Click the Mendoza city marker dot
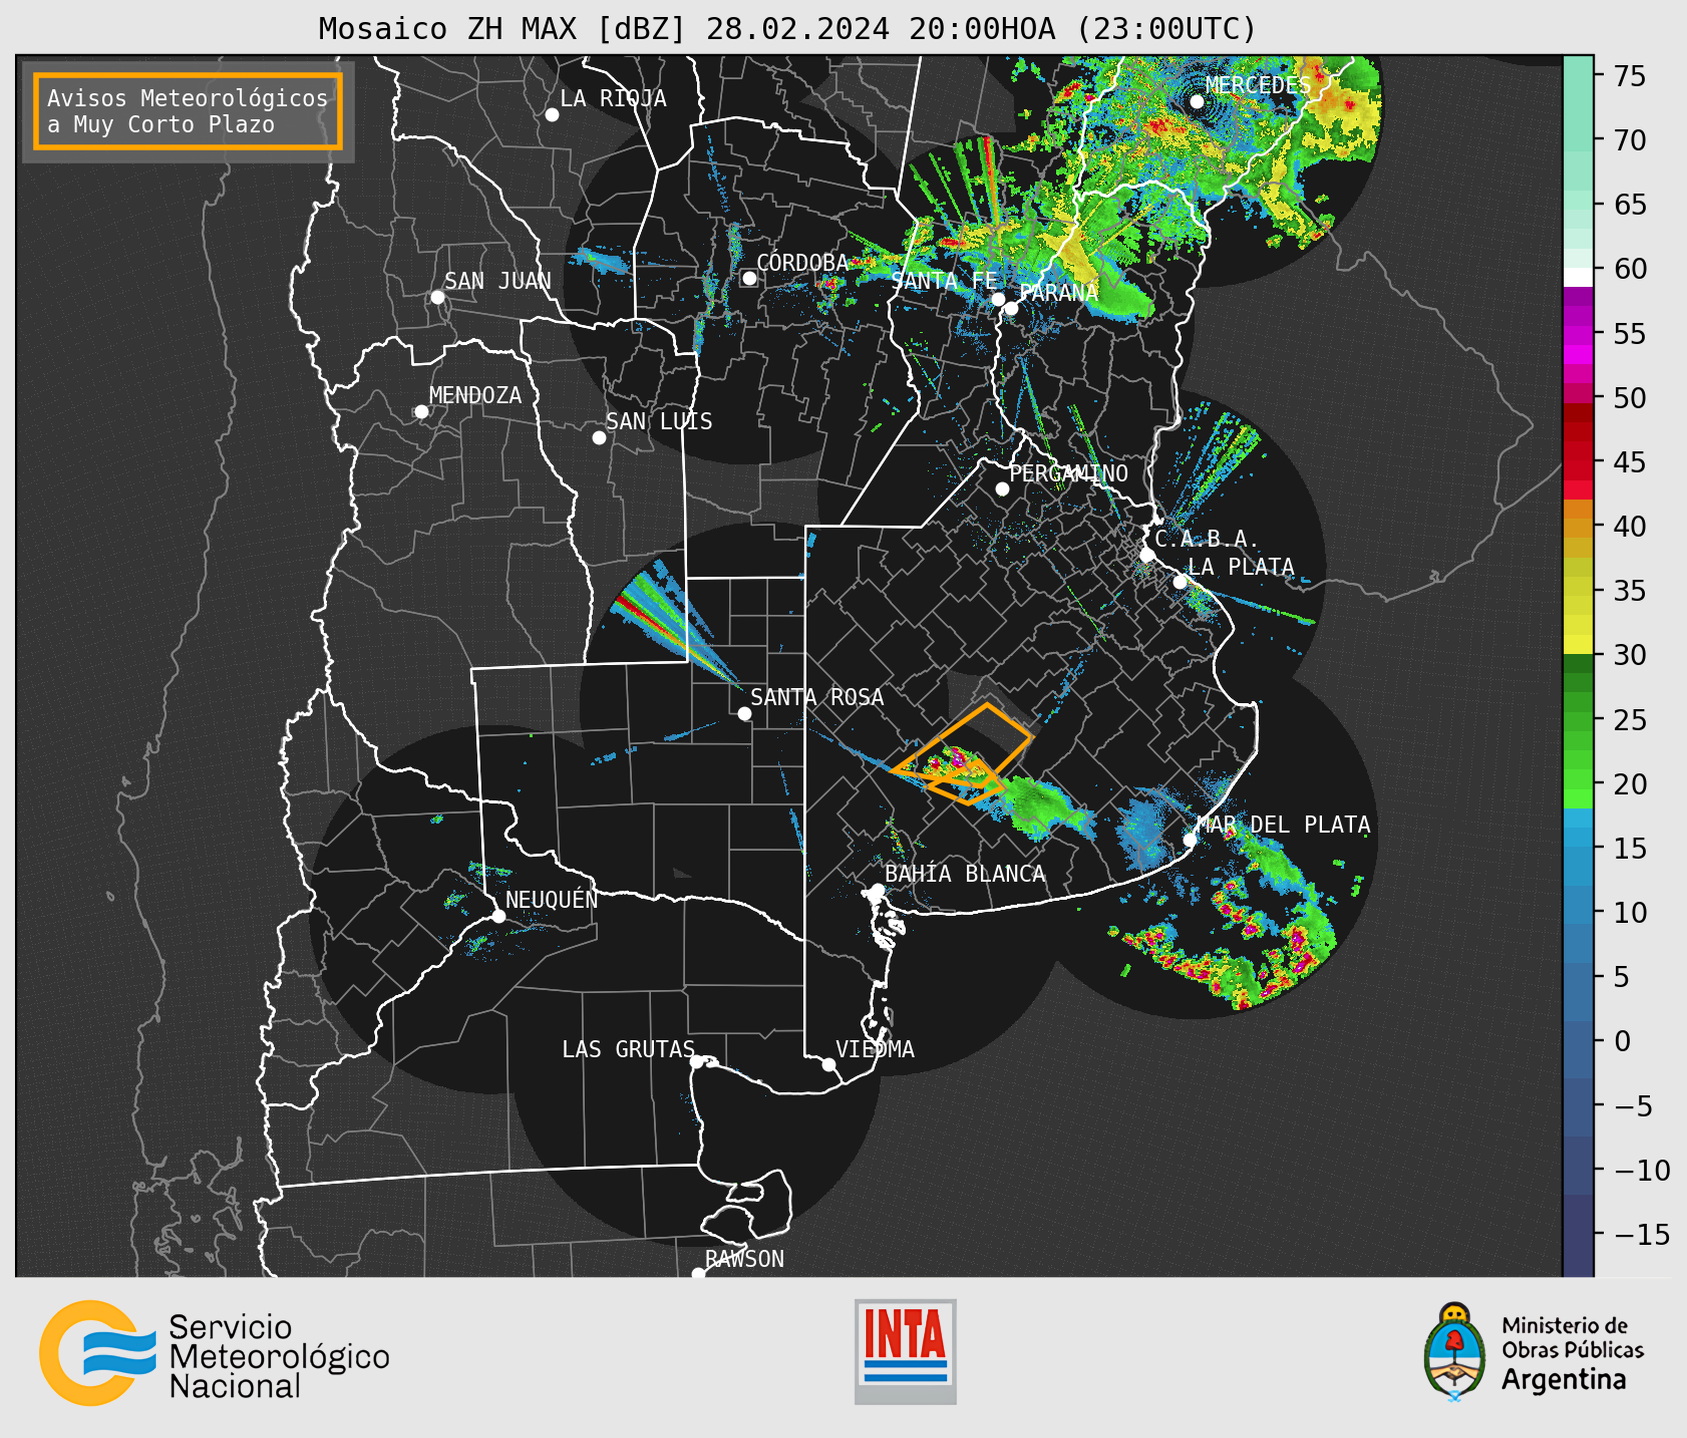1687x1438 pixels. [421, 412]
